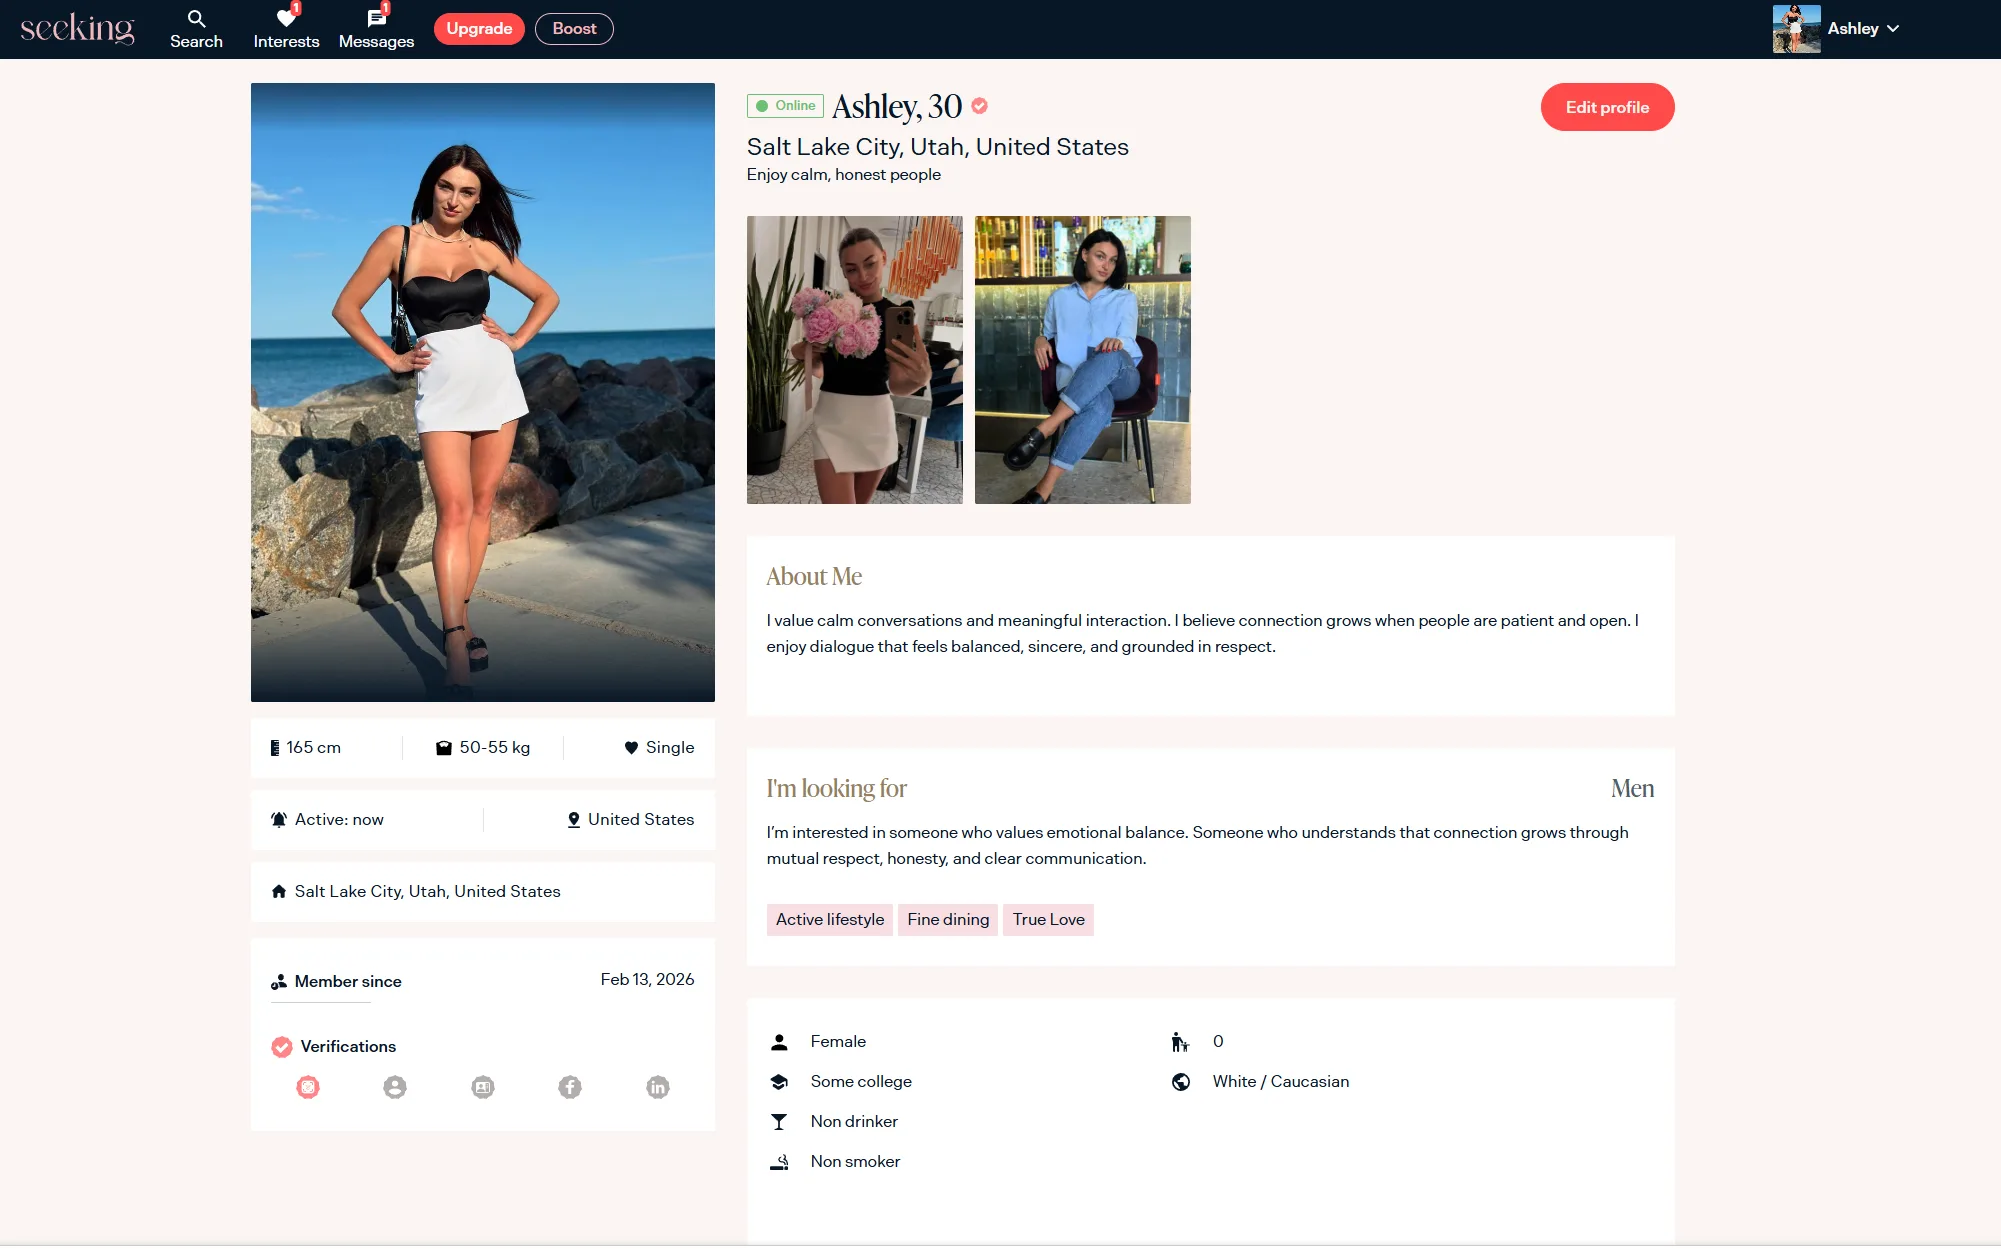Click the face scan verification badge
This screenshot has width=2001, height=1249.
pyautogui.click(x=308, y=1087)
